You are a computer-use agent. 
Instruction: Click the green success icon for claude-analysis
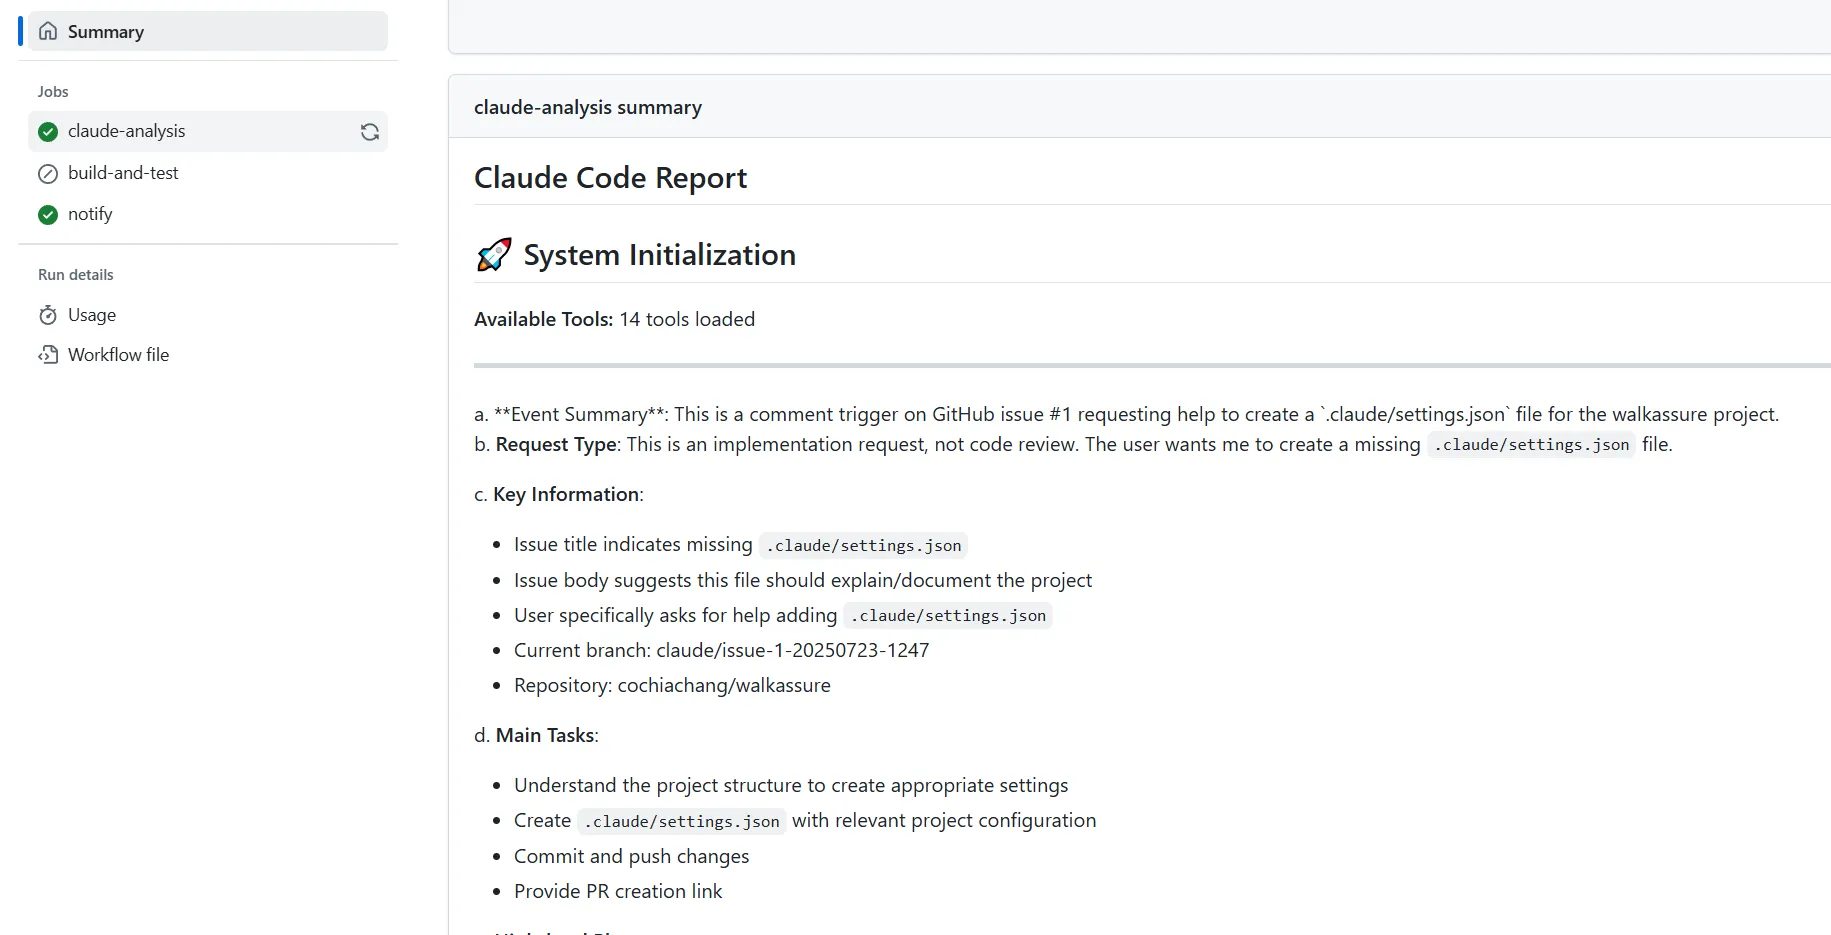pyautogui.click(x=48, y=131)
